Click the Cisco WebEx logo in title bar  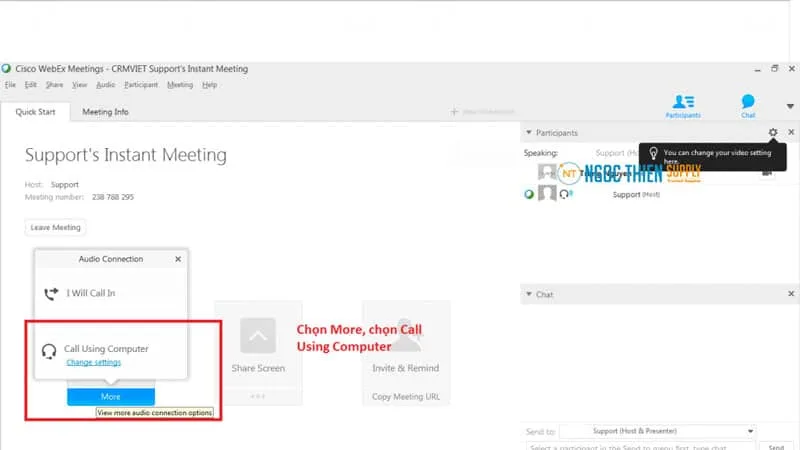point(6,68)
